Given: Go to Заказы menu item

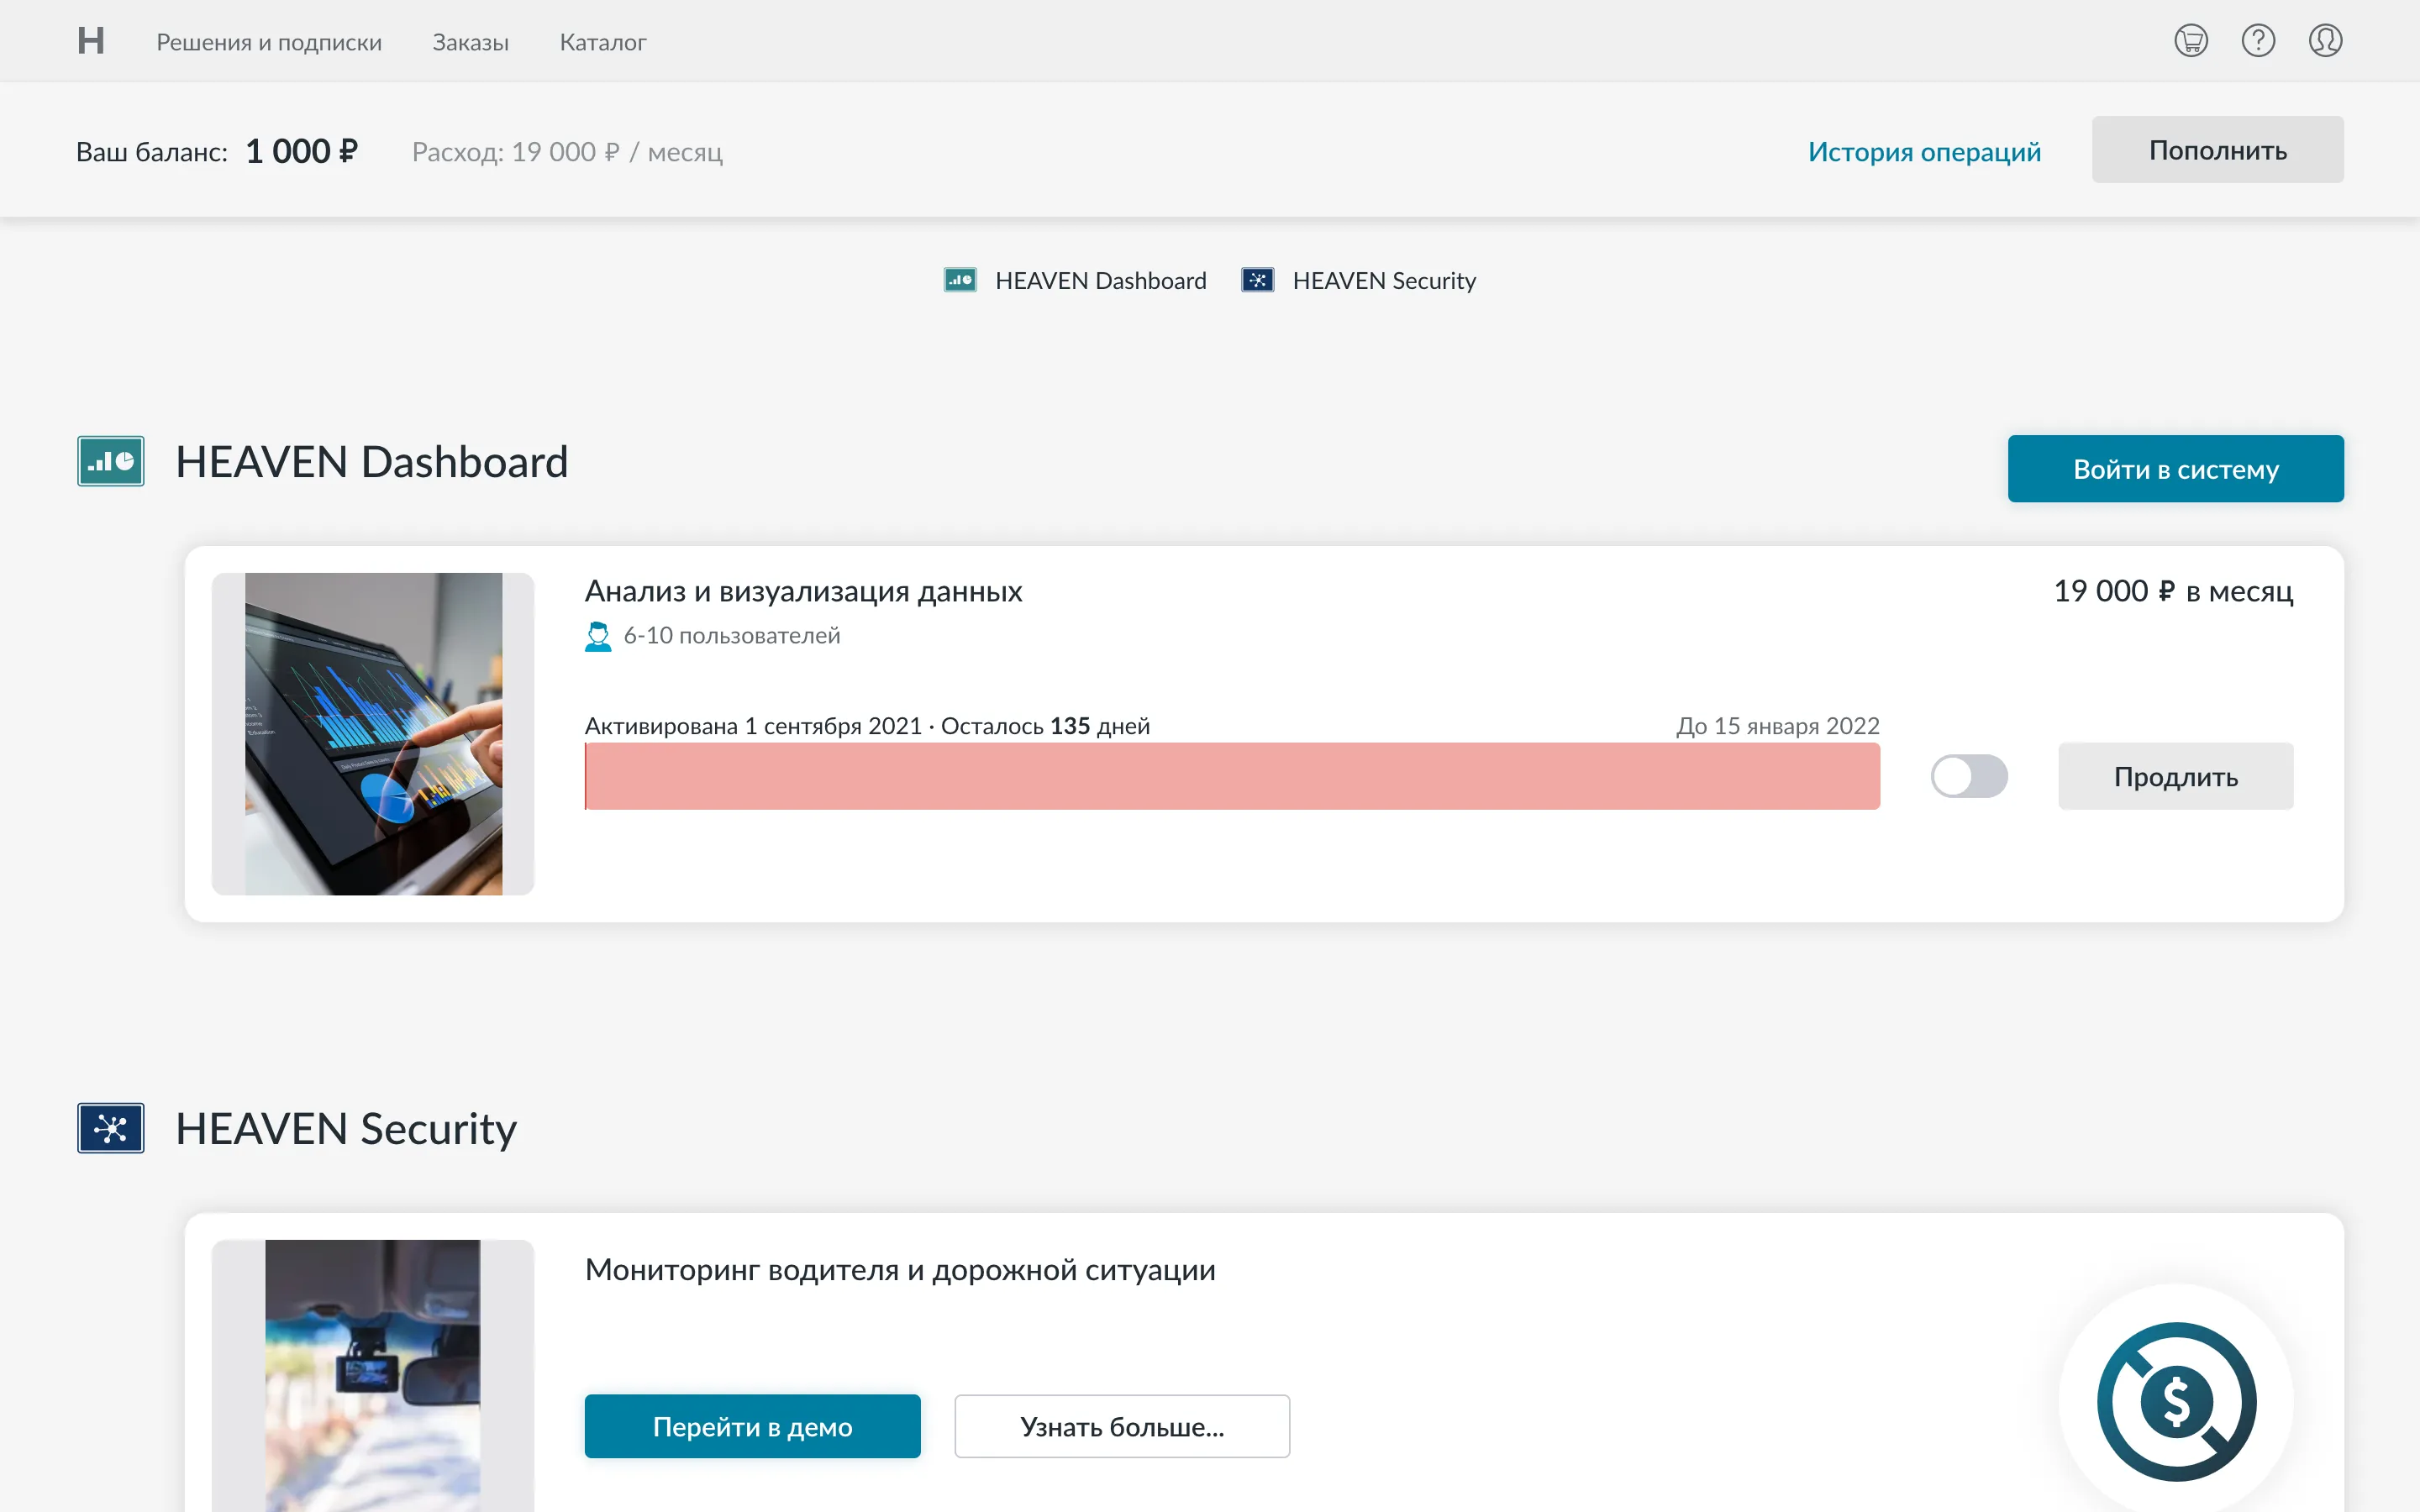Looking at the screenshot, I should (x=470, y=42).
